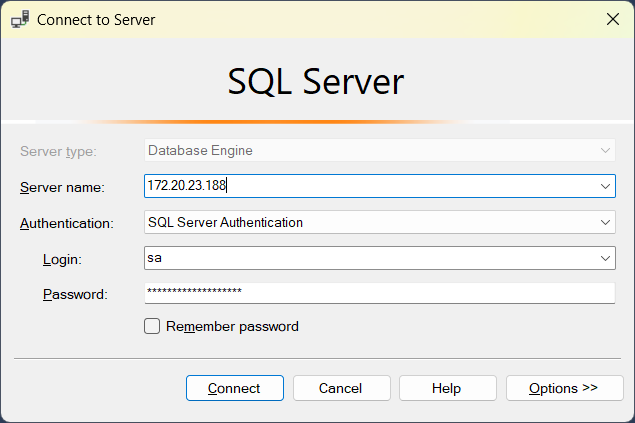Click into the Password field
This screenshot has width=635, height=423.
pyautogui.click(x=380, y=293)
